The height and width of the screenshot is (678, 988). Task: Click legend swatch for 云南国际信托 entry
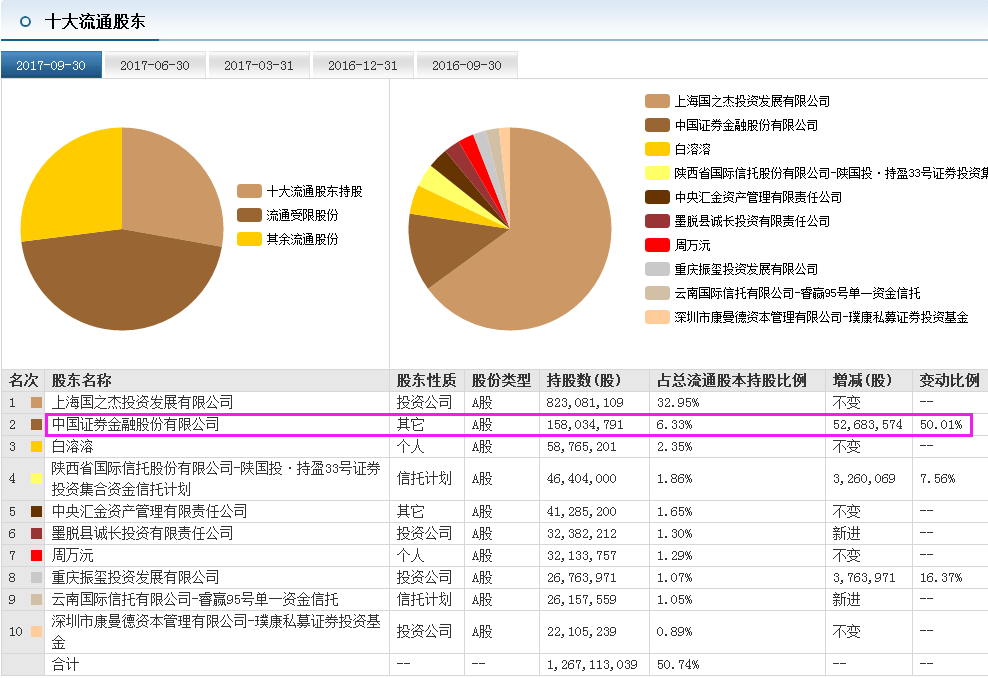pos(657,293)
